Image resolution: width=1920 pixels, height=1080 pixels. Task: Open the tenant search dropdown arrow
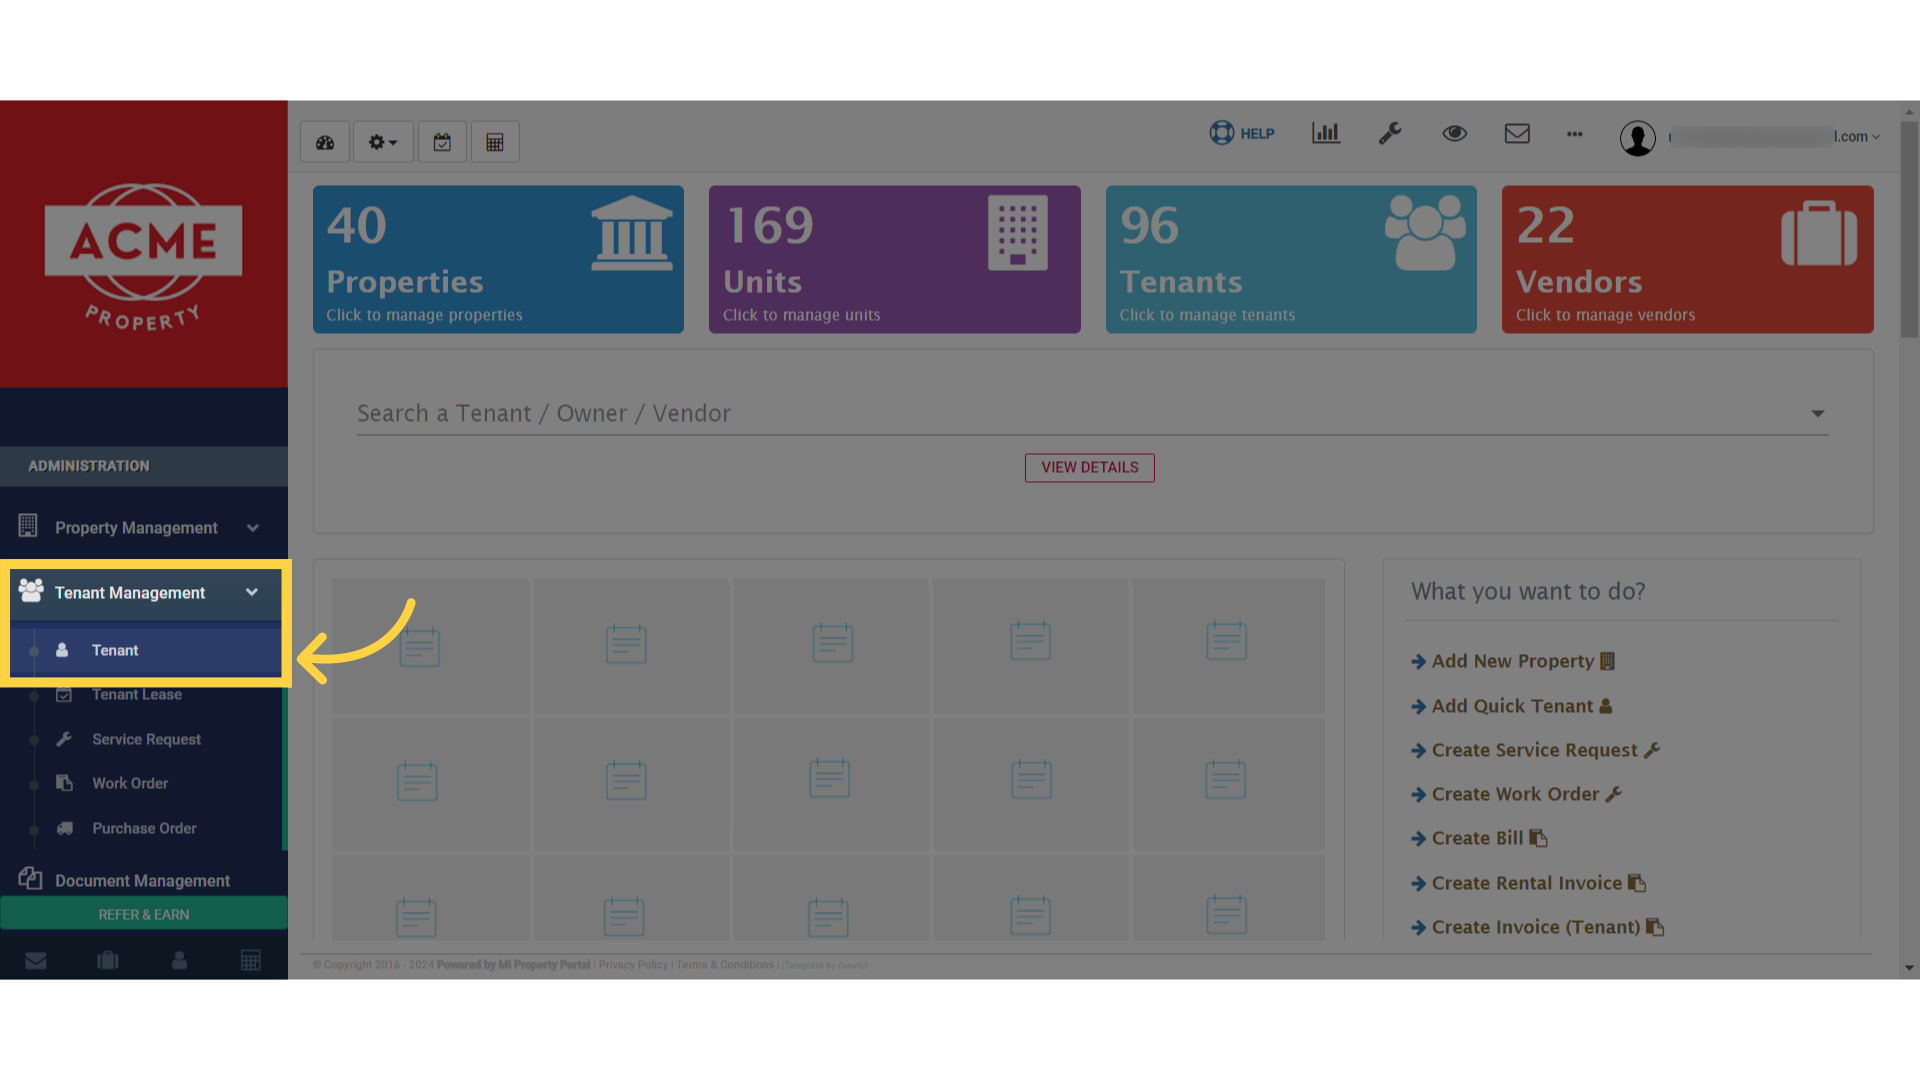[1817, 413]
